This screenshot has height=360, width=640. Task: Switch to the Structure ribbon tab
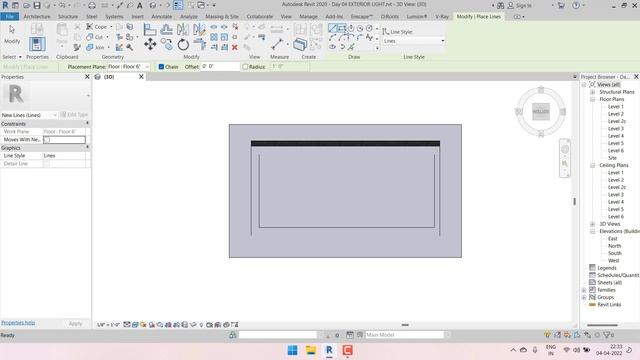[x=68, y=17]
